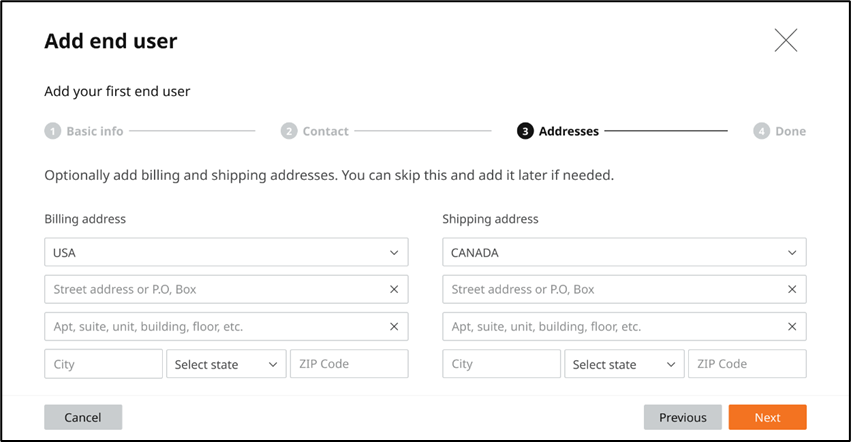Focus the billing City input field
This screenshot has width=851, height=442.
[x=103, y=364]
